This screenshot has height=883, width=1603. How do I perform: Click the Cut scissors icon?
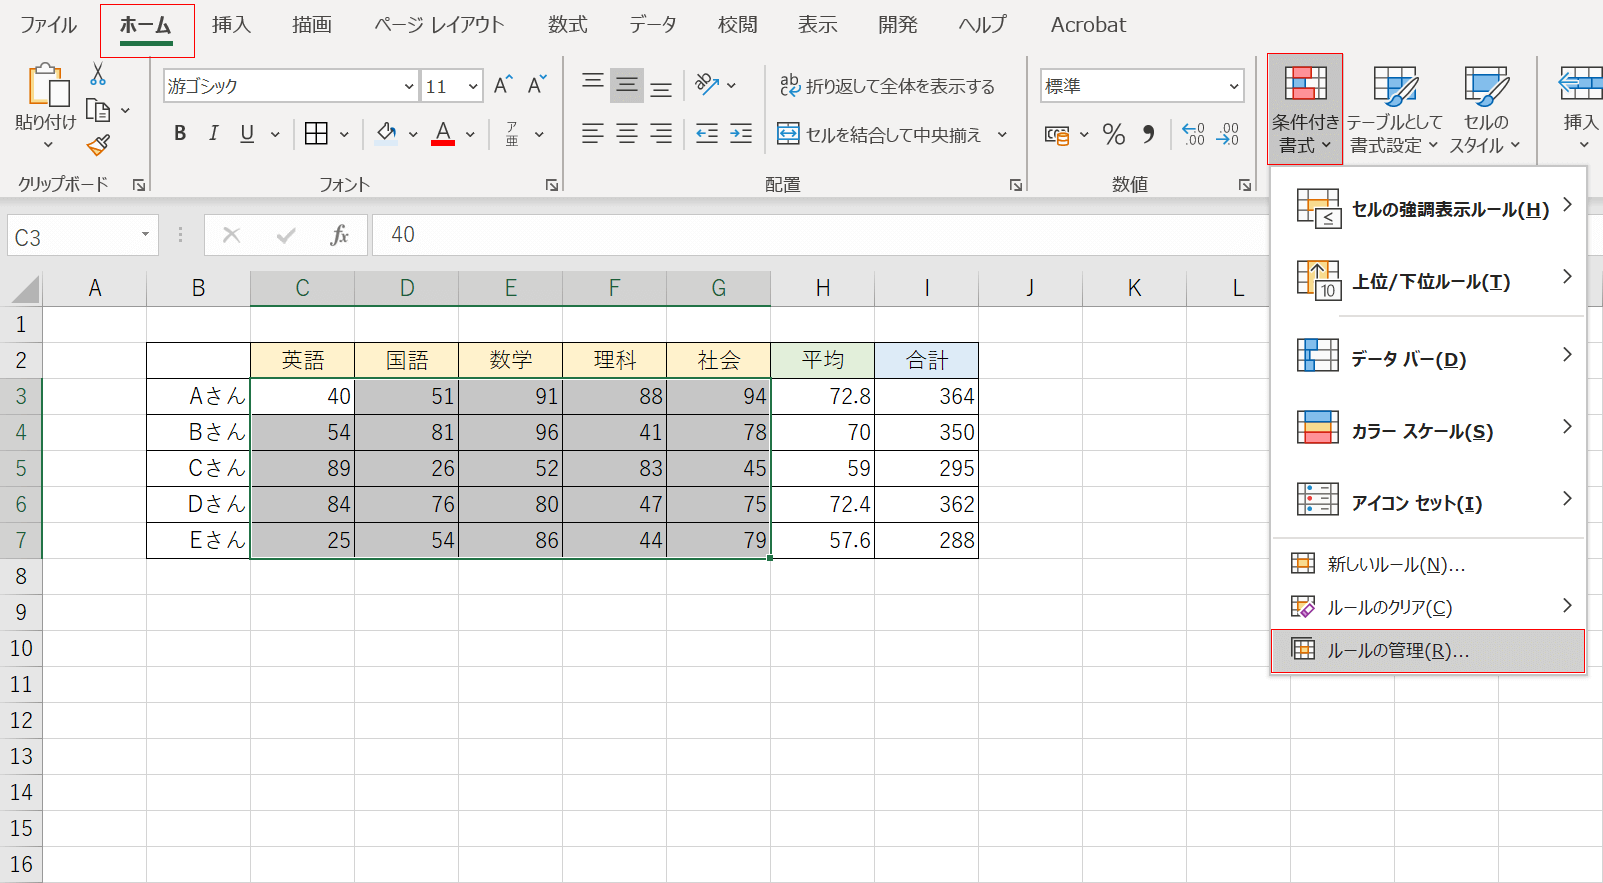point(98,74)
